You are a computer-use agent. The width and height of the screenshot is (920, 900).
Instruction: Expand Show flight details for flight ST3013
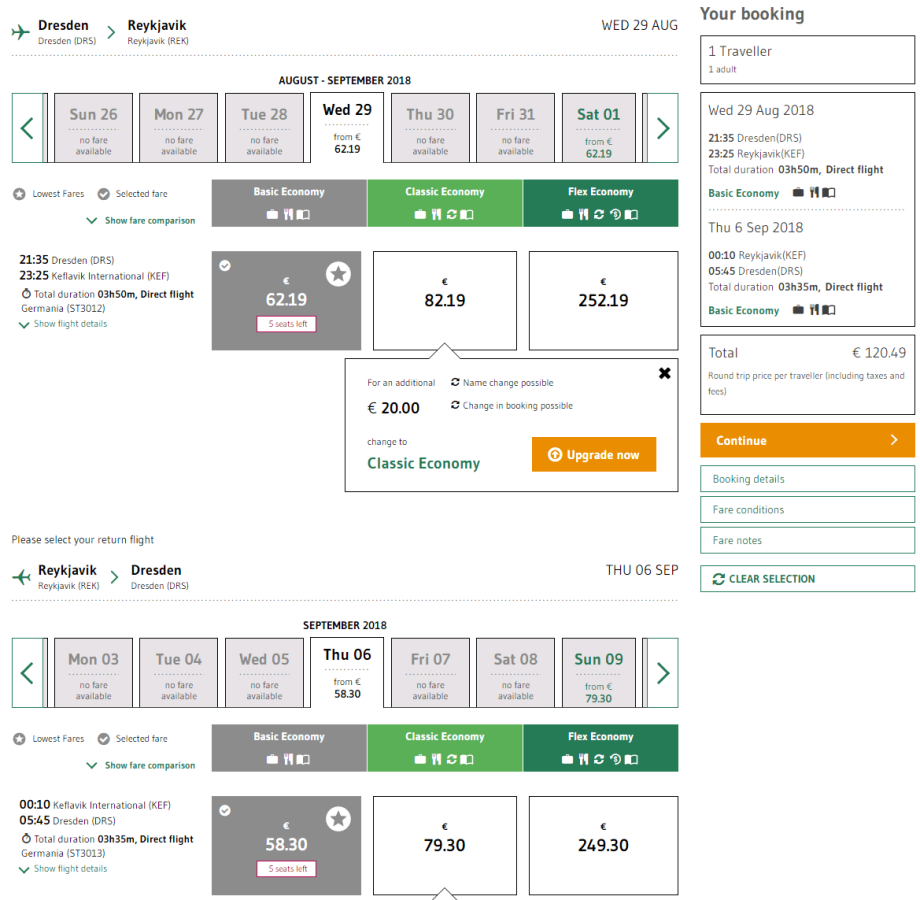70,869
